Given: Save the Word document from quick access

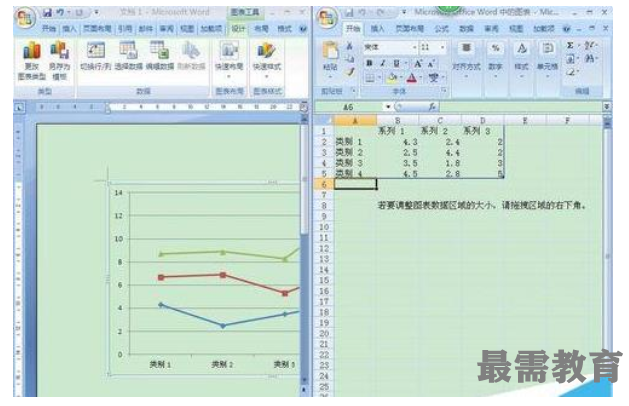Looking at the screenshot, I should point(47,13).
